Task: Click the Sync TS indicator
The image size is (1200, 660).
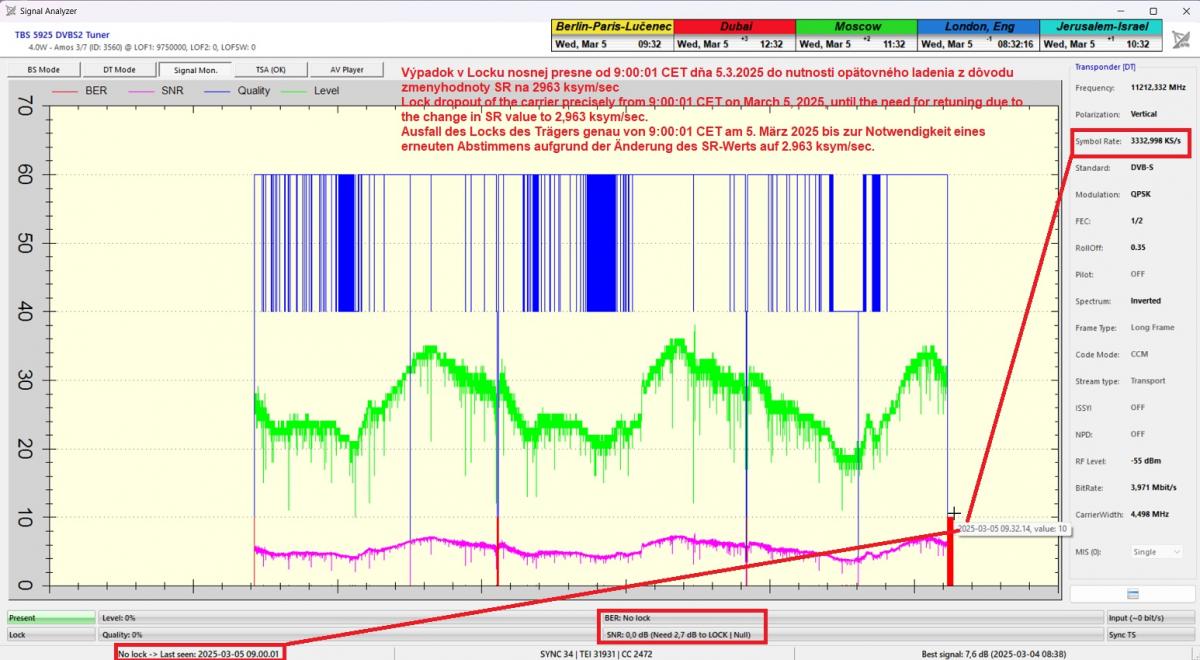Action: [1148, 634]
